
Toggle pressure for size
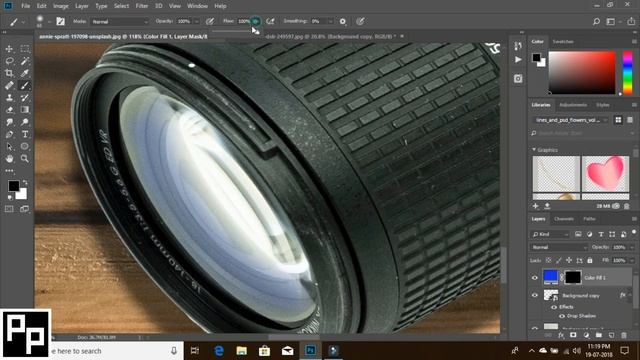[360, 21]
